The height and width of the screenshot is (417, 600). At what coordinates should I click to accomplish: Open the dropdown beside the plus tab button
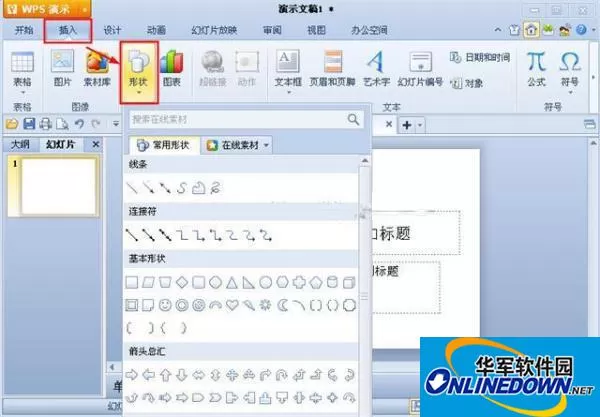[x=420, y=125]
